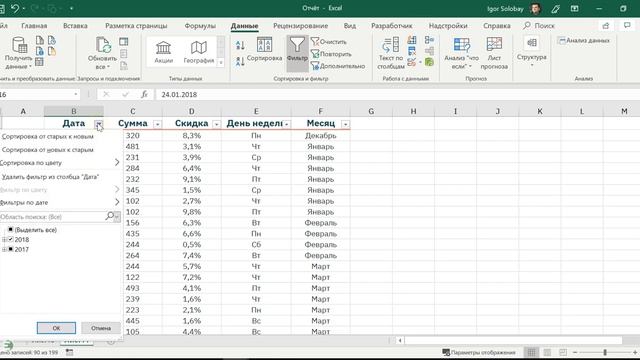Click Refresh All (Обновить все) icon

[102, 53]
